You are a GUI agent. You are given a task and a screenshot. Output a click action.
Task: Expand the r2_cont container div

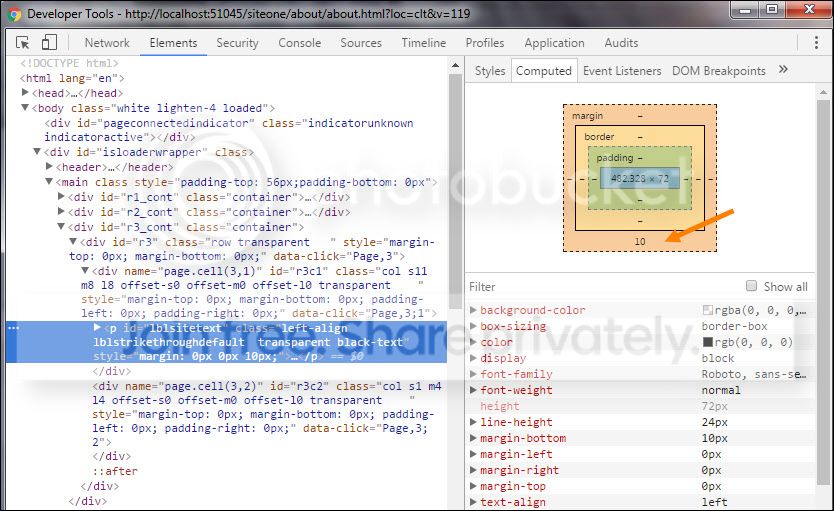tap(61, 211)
